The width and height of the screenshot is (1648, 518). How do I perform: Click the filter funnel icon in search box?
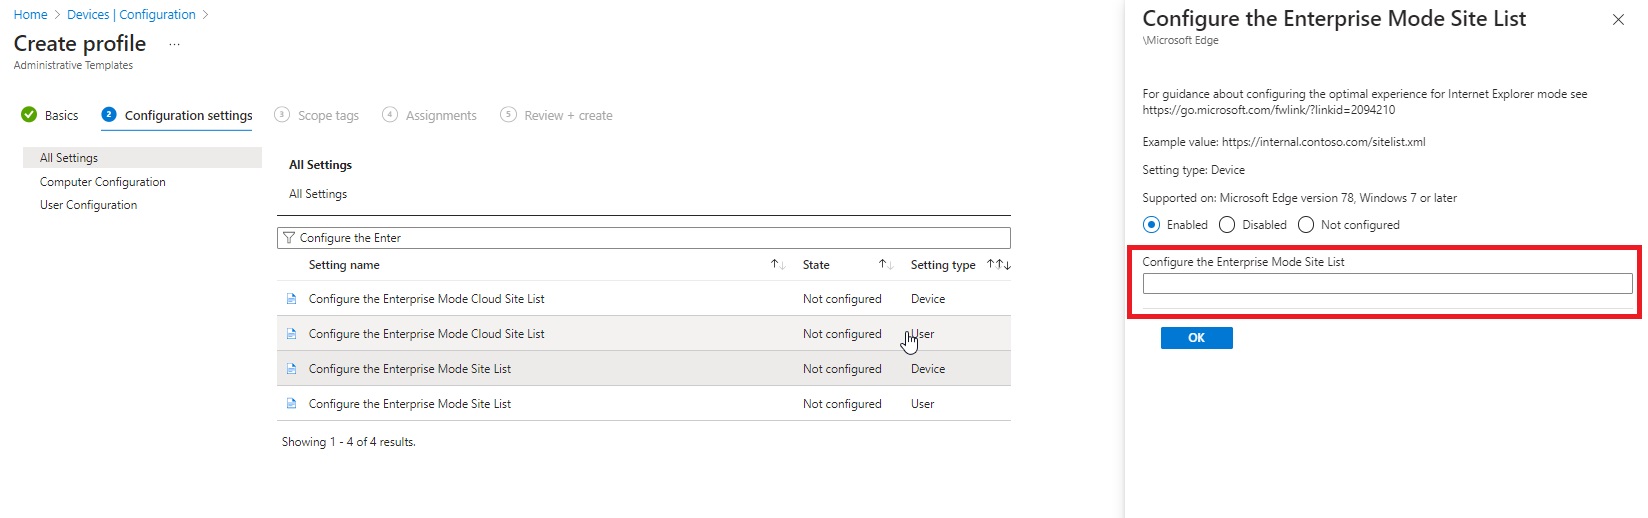[289, 238]
